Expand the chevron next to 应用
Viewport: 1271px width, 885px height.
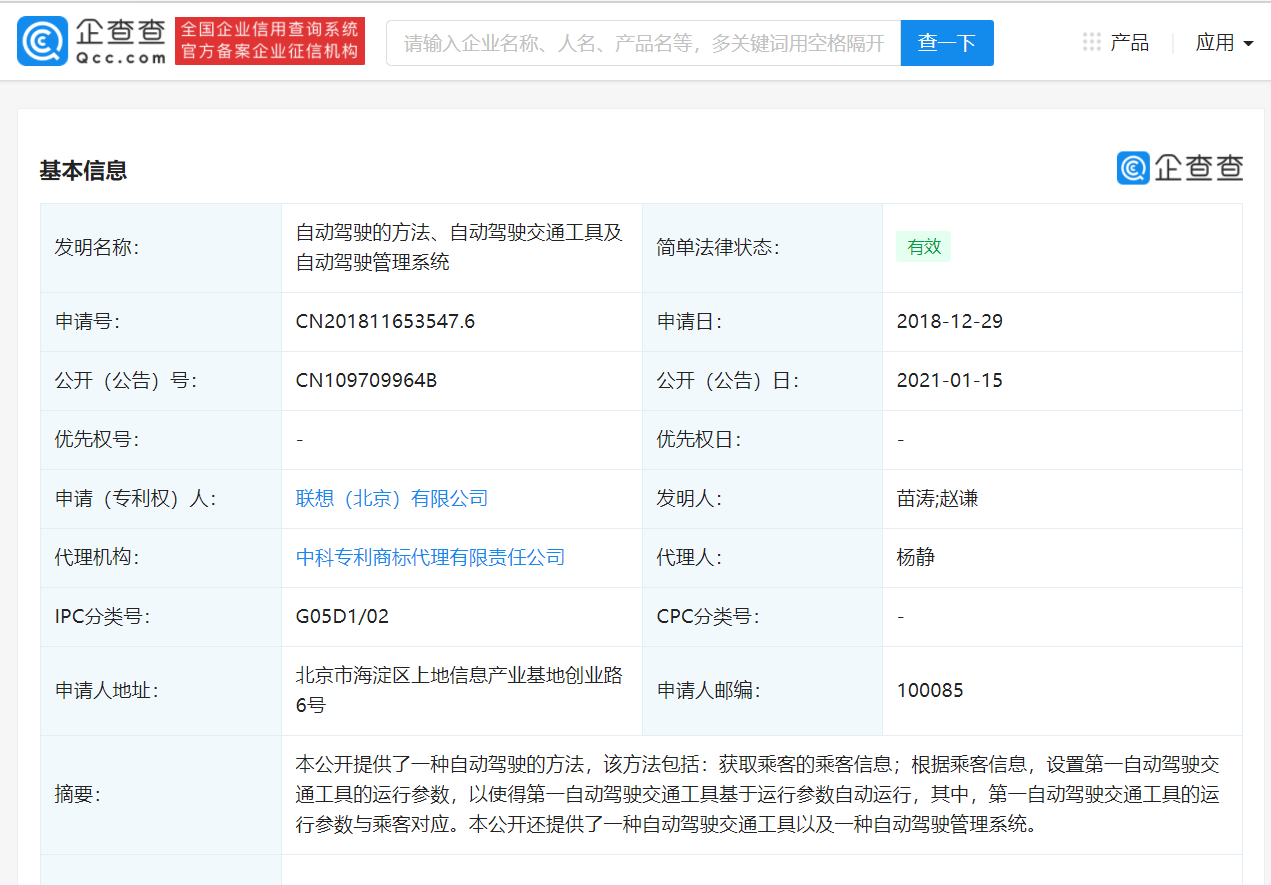coord(1249,44)
